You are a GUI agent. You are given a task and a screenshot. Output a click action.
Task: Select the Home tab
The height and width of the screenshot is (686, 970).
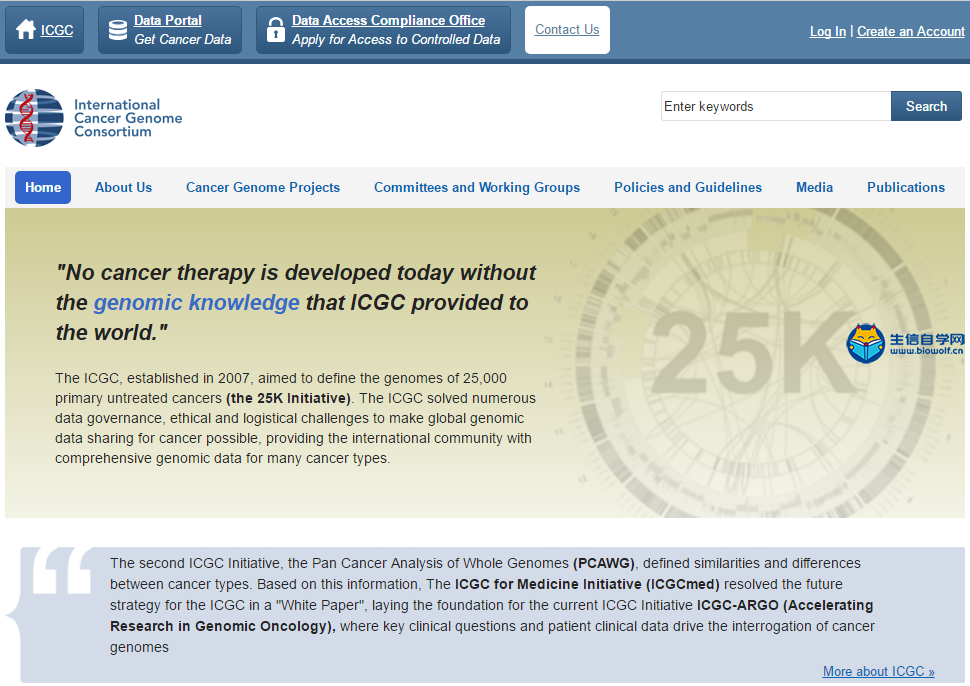(43, 187)
